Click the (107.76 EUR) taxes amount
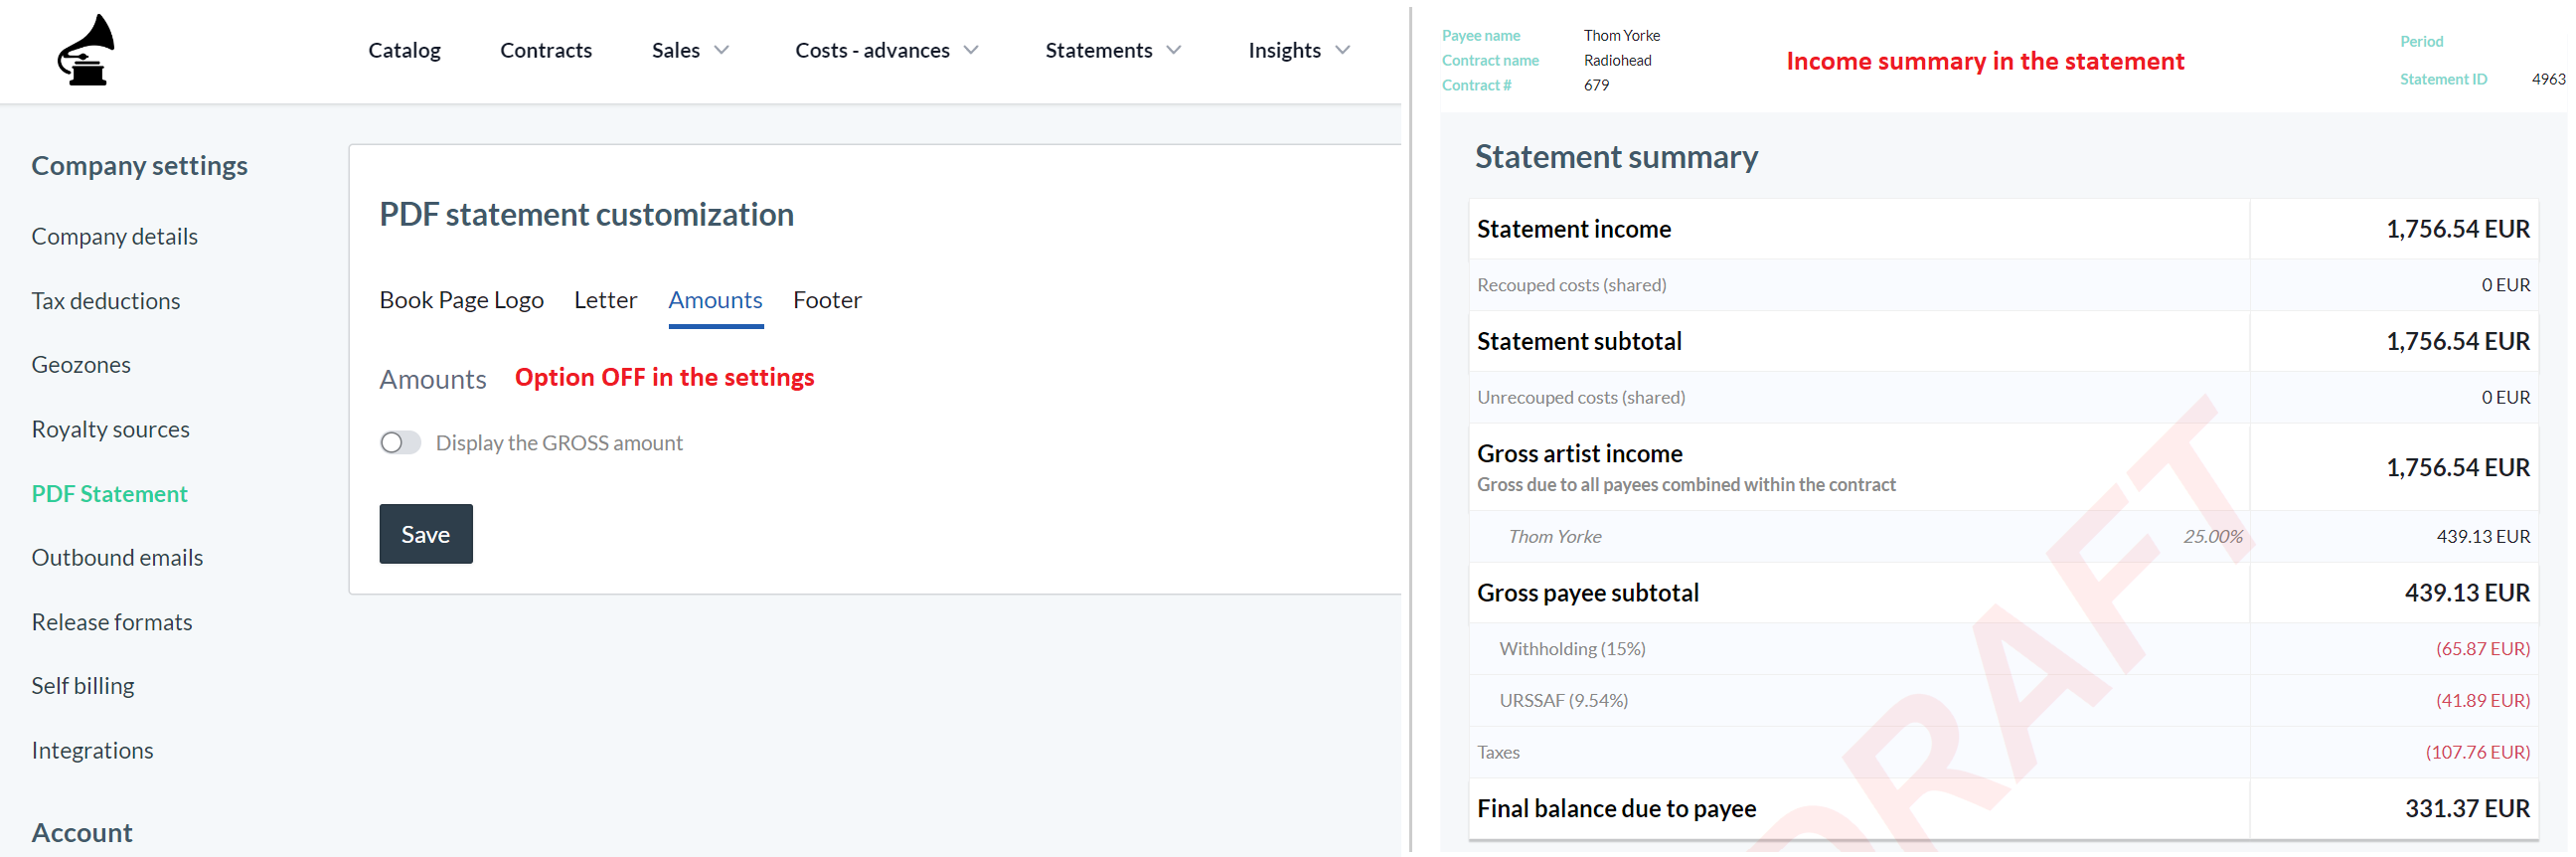 [2478, 753]
